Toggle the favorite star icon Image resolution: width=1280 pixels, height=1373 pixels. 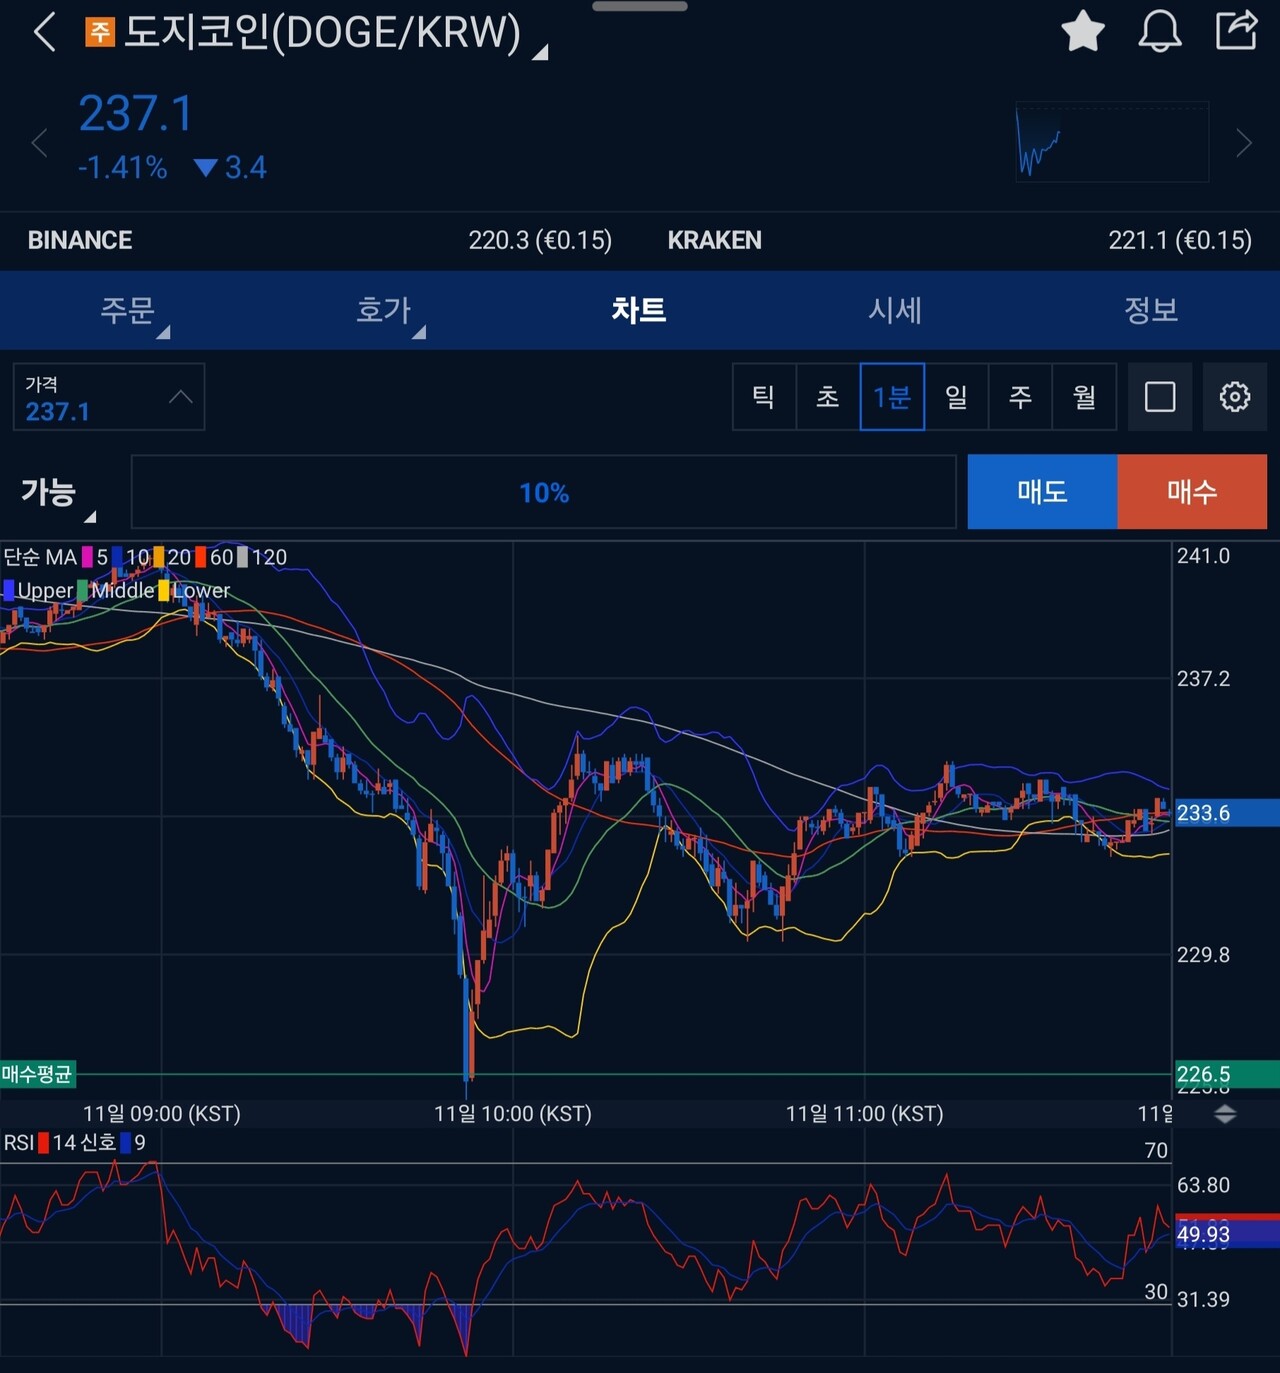1082,31
